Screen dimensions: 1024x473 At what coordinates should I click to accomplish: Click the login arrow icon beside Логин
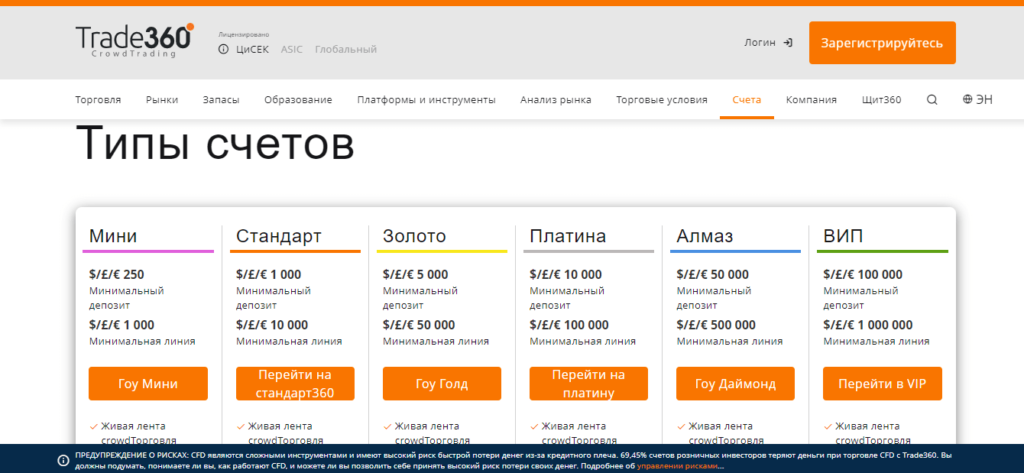pyautogui.click(x=788, y=42)
